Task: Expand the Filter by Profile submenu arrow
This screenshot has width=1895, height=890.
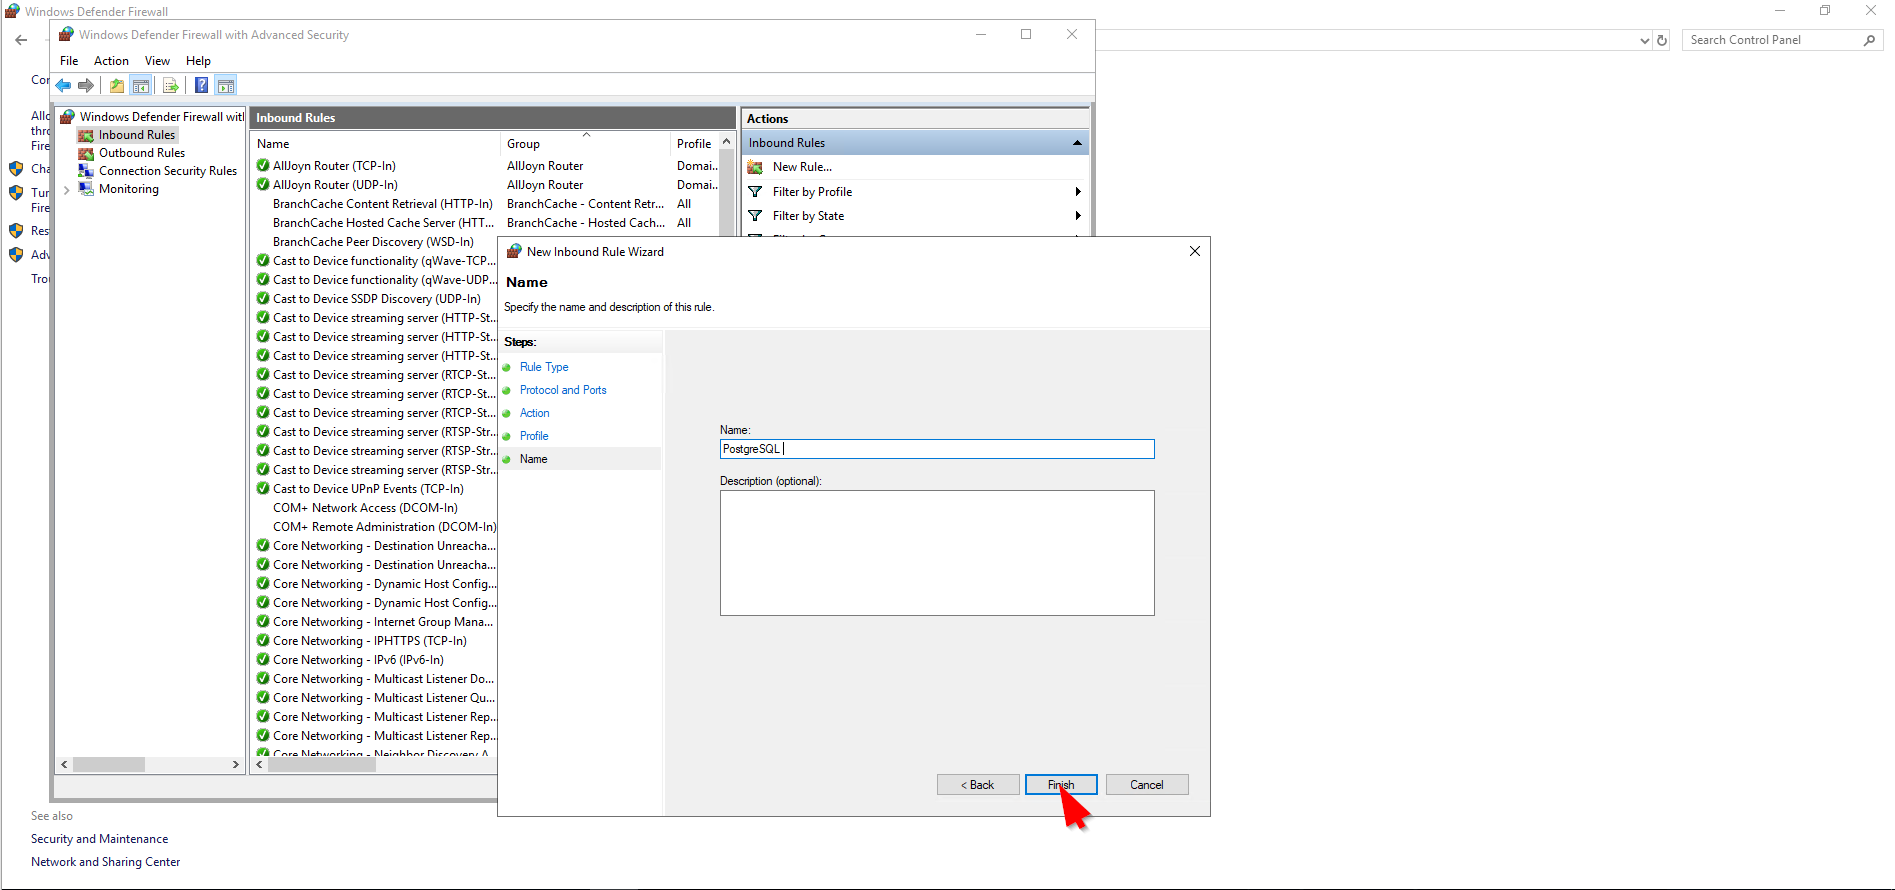Action: click(x=1077, y=192)
